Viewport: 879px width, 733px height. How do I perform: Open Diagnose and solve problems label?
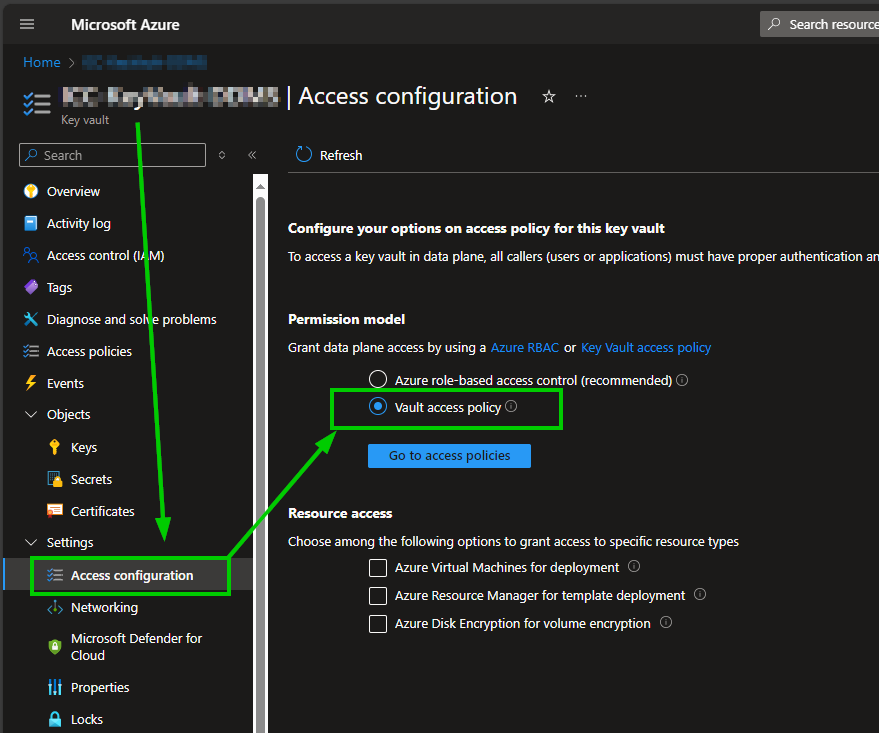tap(132, 319)
